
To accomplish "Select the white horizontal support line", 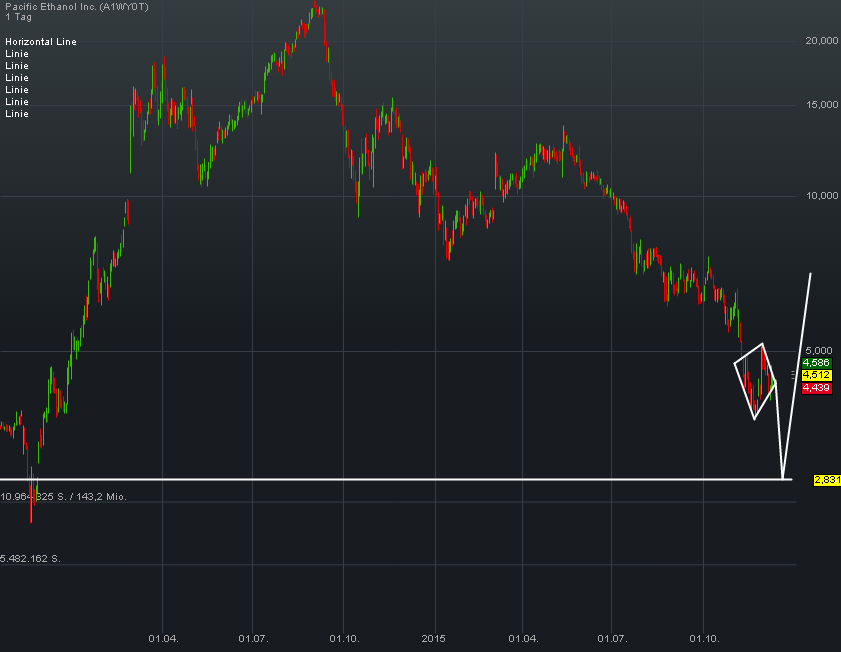I will (x=400, y=478).
